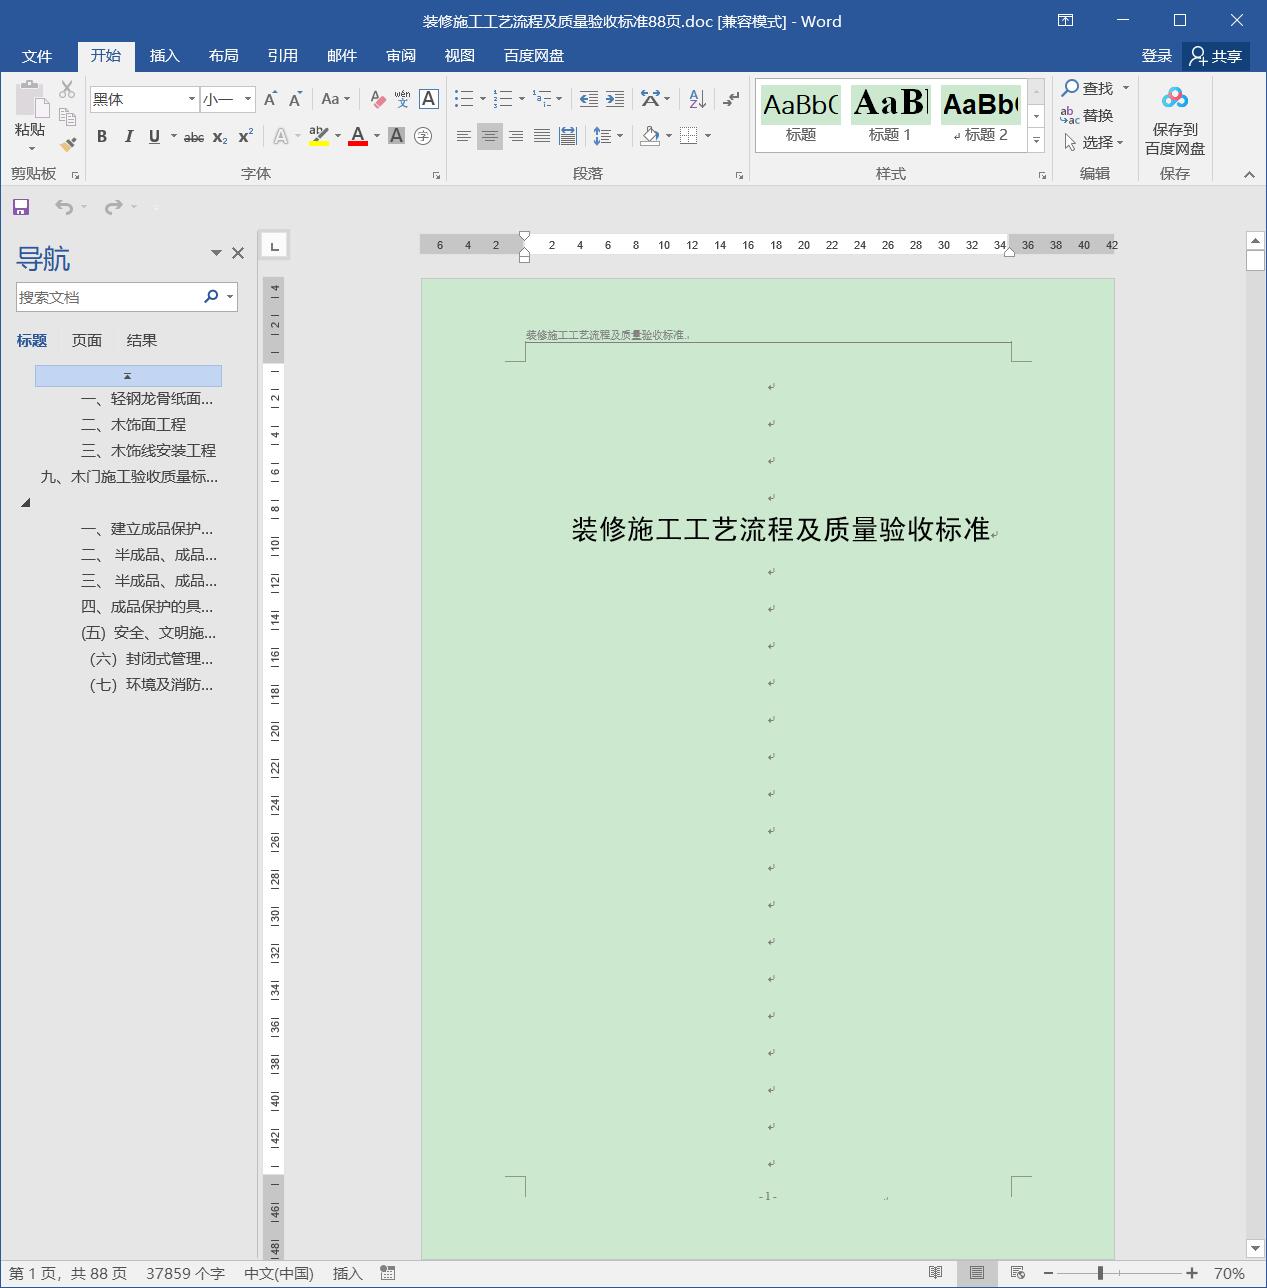Apply red font color
Viewport: 1267px width, 1288px height.
pyautogui.click(x=358, y=136)
